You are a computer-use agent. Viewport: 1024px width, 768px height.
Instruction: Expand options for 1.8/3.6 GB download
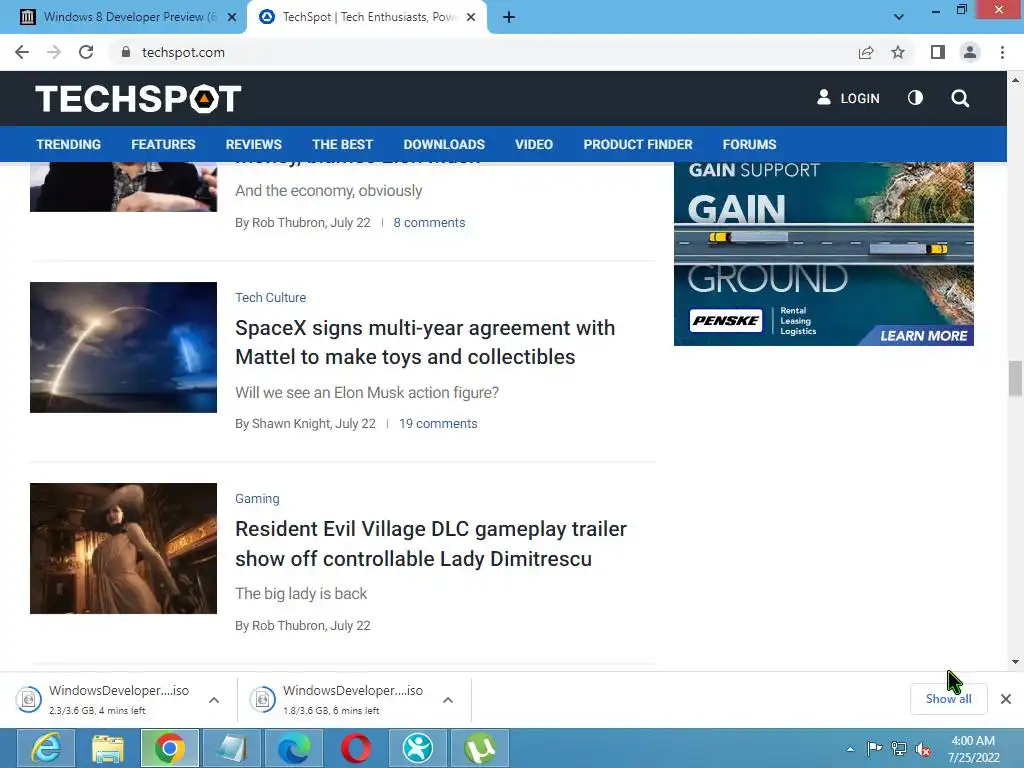pos(448,700)
